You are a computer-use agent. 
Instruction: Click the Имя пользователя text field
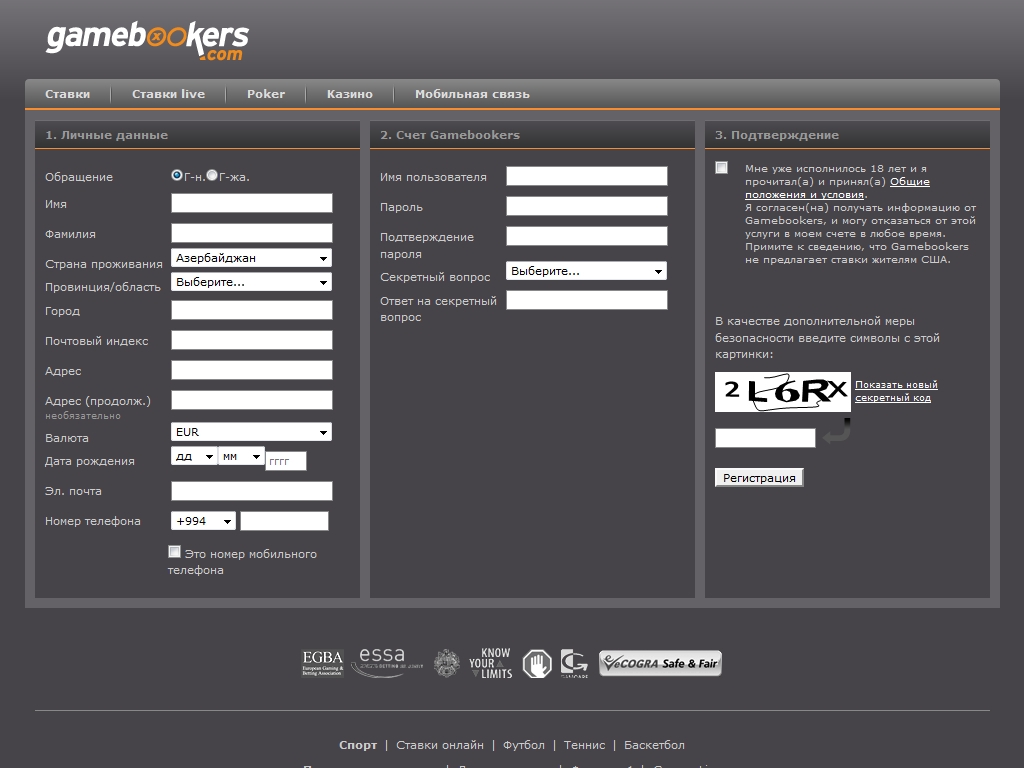tap(586, 176)
